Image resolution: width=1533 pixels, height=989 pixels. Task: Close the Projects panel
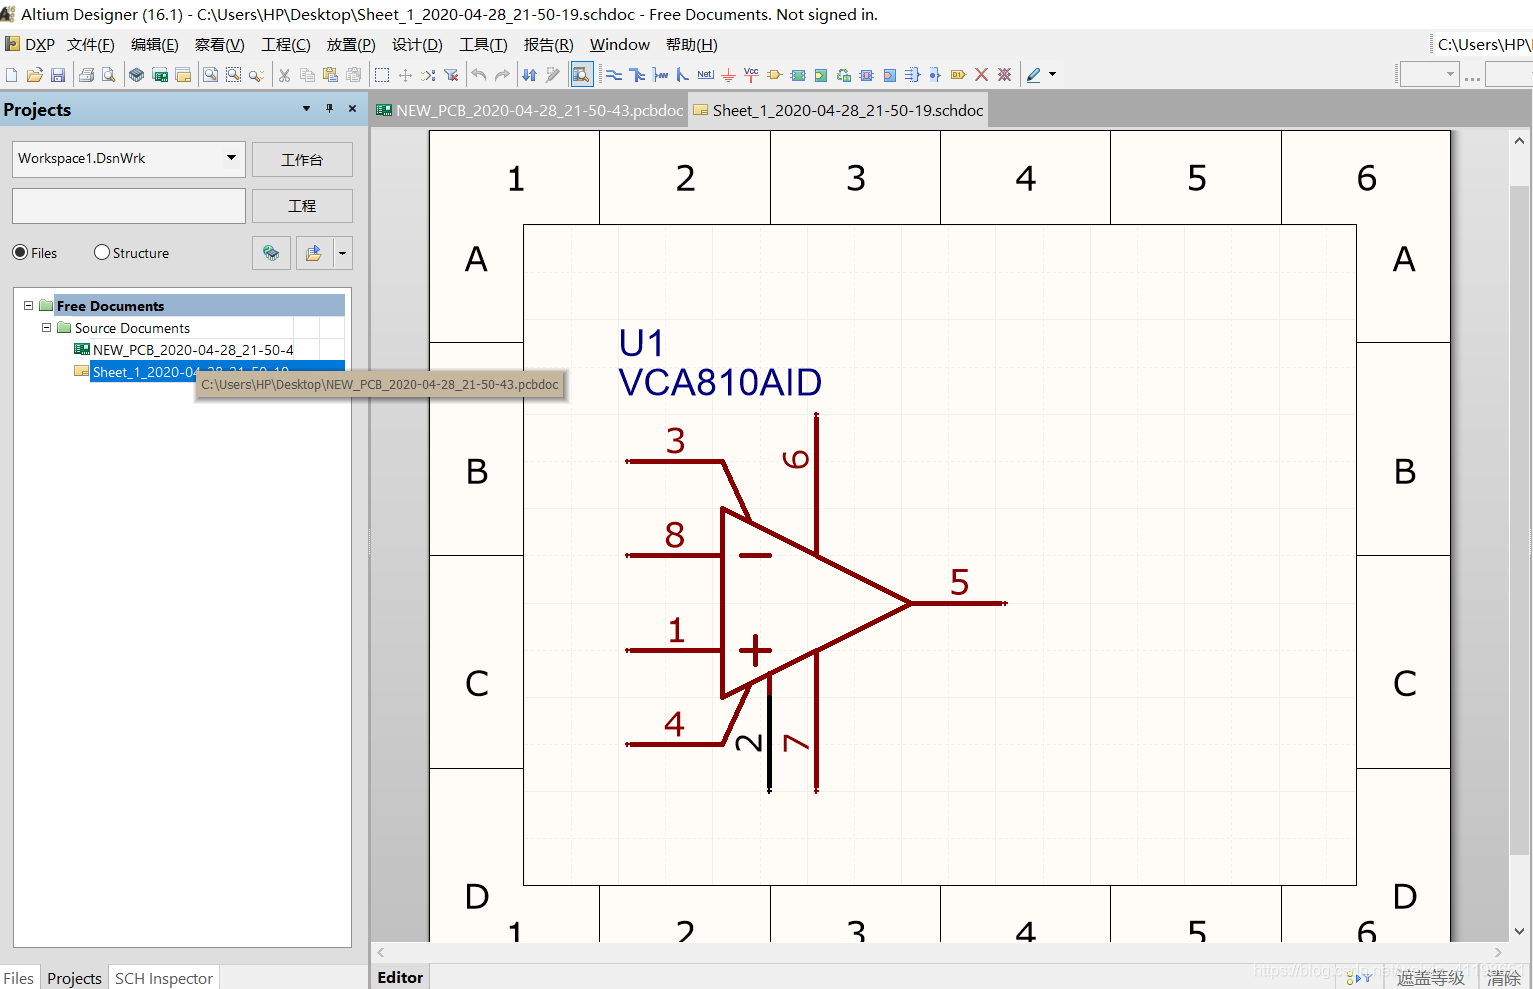[x=352, y=108]
